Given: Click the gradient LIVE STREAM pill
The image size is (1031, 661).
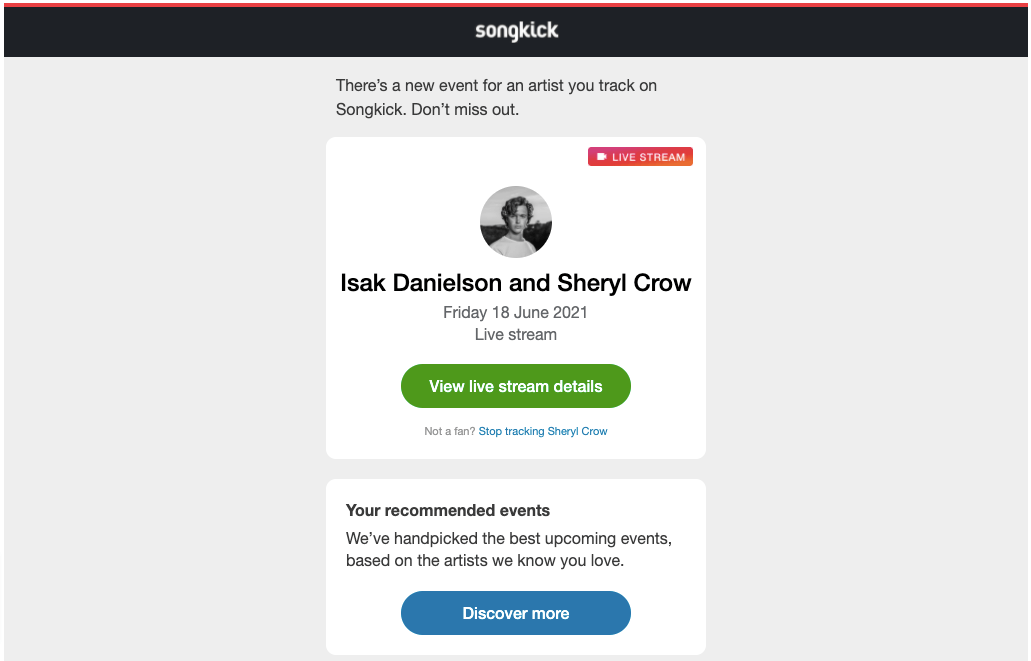Looking at the screenshot, I should [640, 156].
